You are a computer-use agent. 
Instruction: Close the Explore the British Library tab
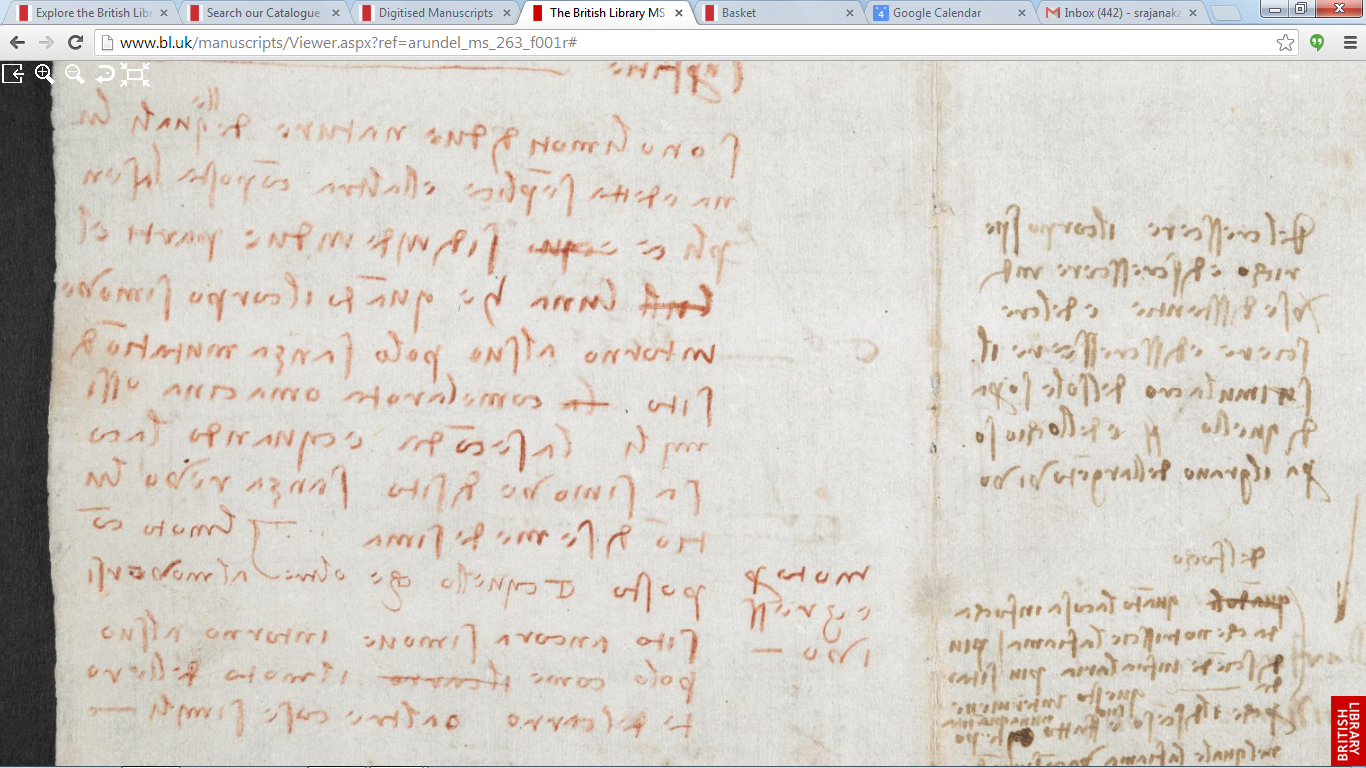(164, 13)
